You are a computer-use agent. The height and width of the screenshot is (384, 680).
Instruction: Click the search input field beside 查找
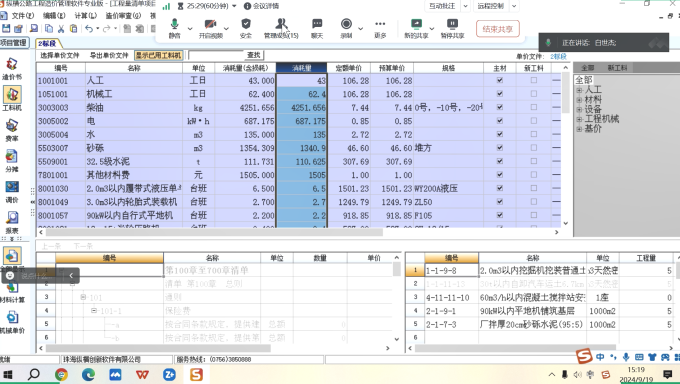[x=216, y=55]
